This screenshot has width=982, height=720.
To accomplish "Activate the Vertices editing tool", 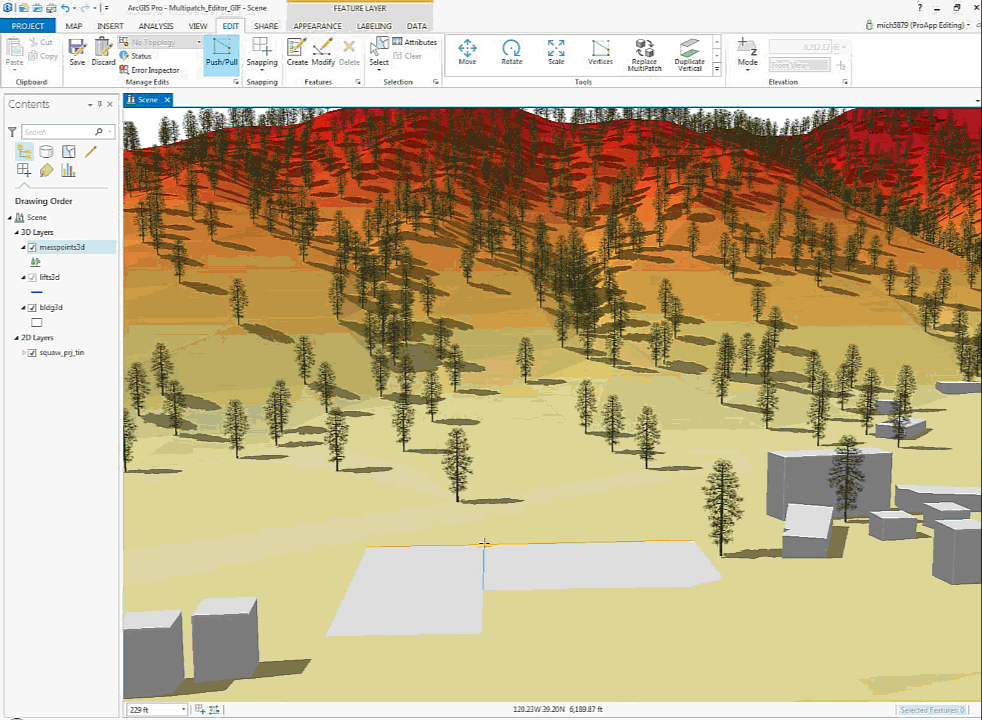I will click(x=600, y=52).
